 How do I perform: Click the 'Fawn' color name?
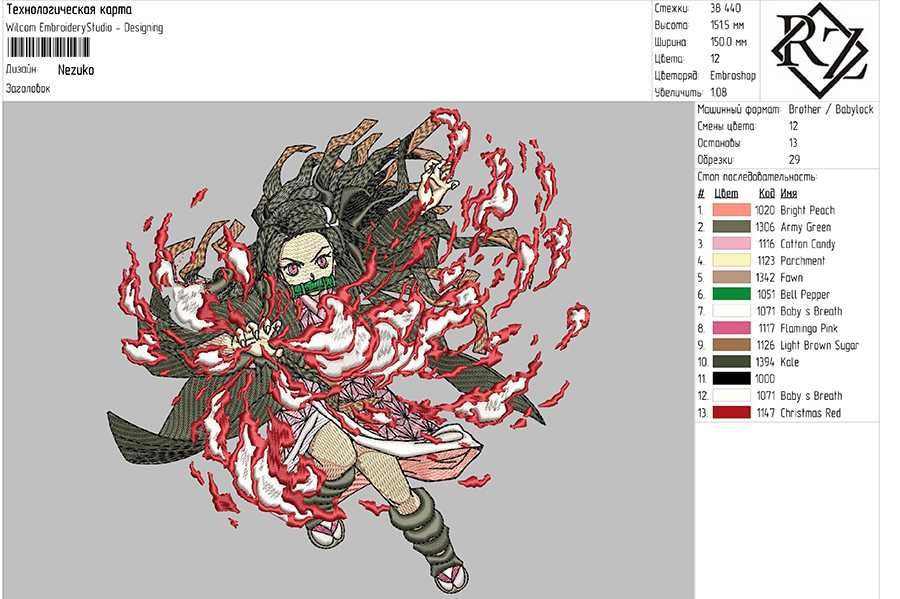pos(792,278)
